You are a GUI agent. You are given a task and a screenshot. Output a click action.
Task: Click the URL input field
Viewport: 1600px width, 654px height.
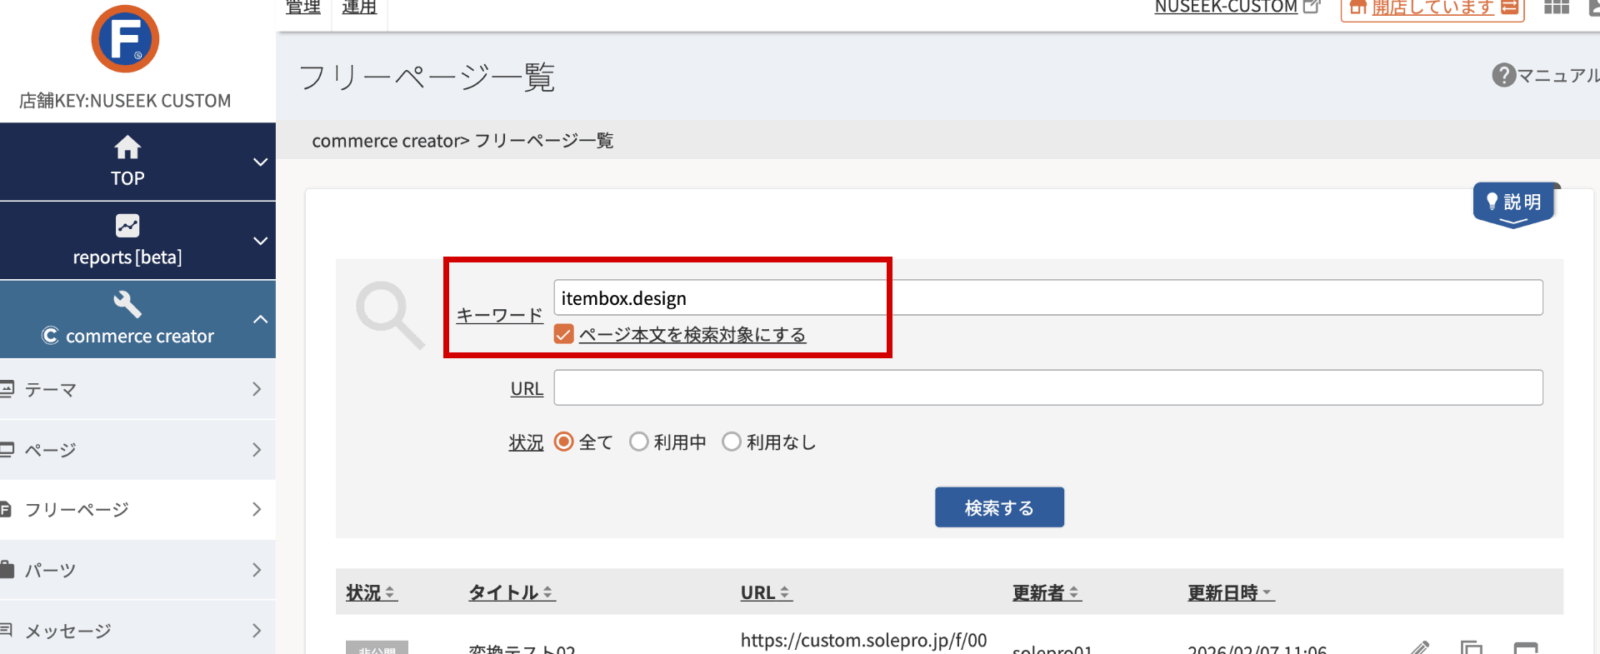point(1047,388)
